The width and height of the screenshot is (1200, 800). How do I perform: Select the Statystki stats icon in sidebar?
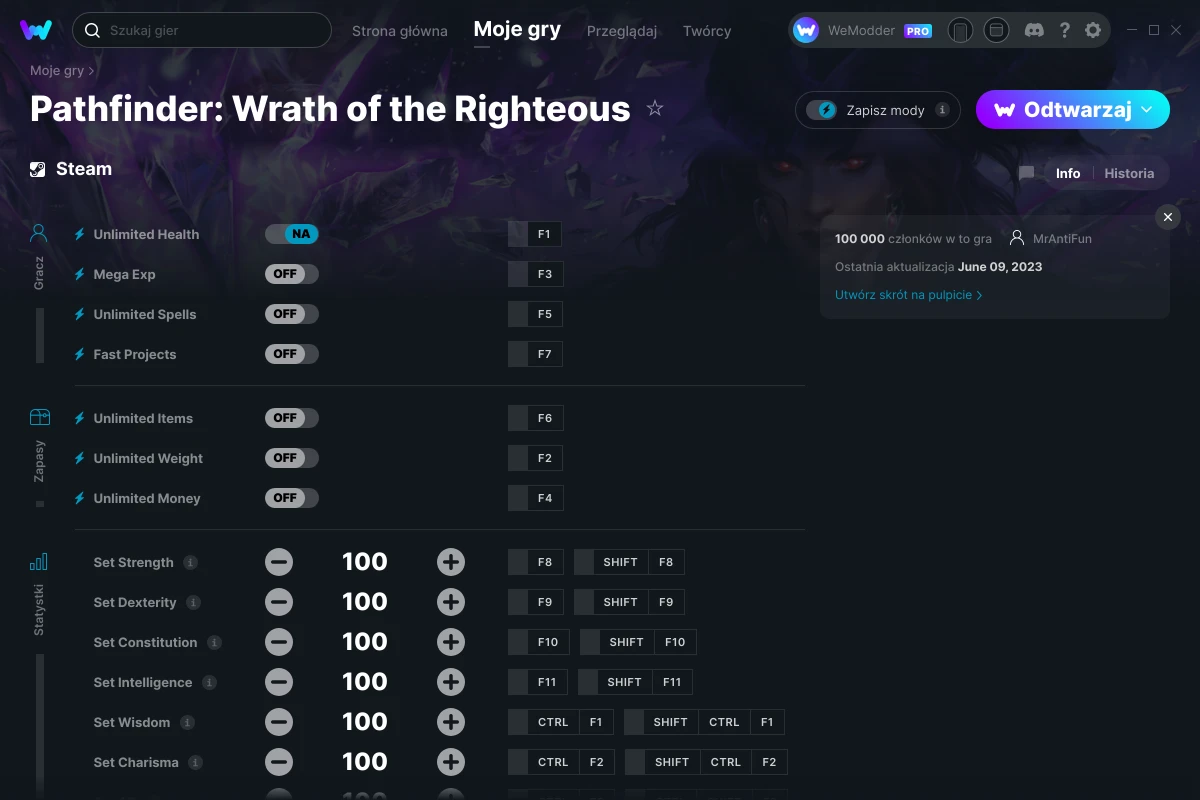coord(39,561)
